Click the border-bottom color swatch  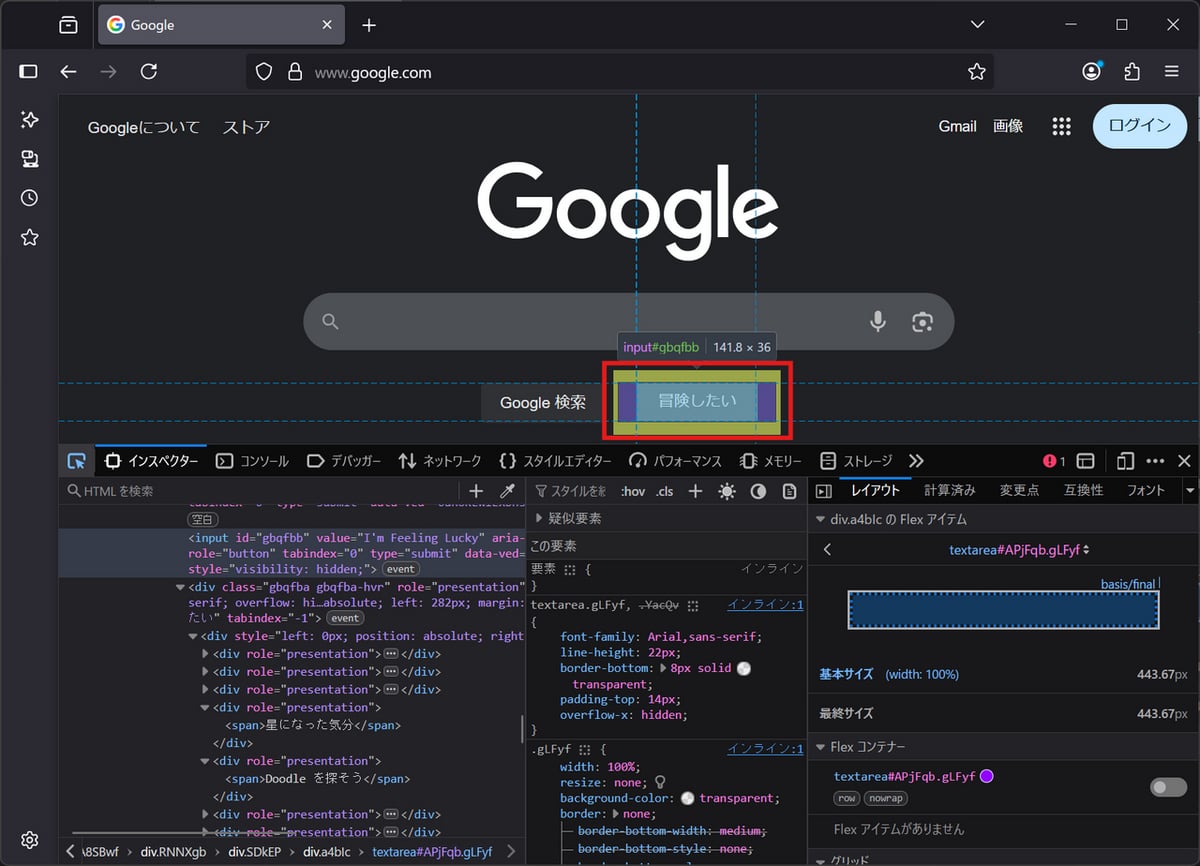743,668
